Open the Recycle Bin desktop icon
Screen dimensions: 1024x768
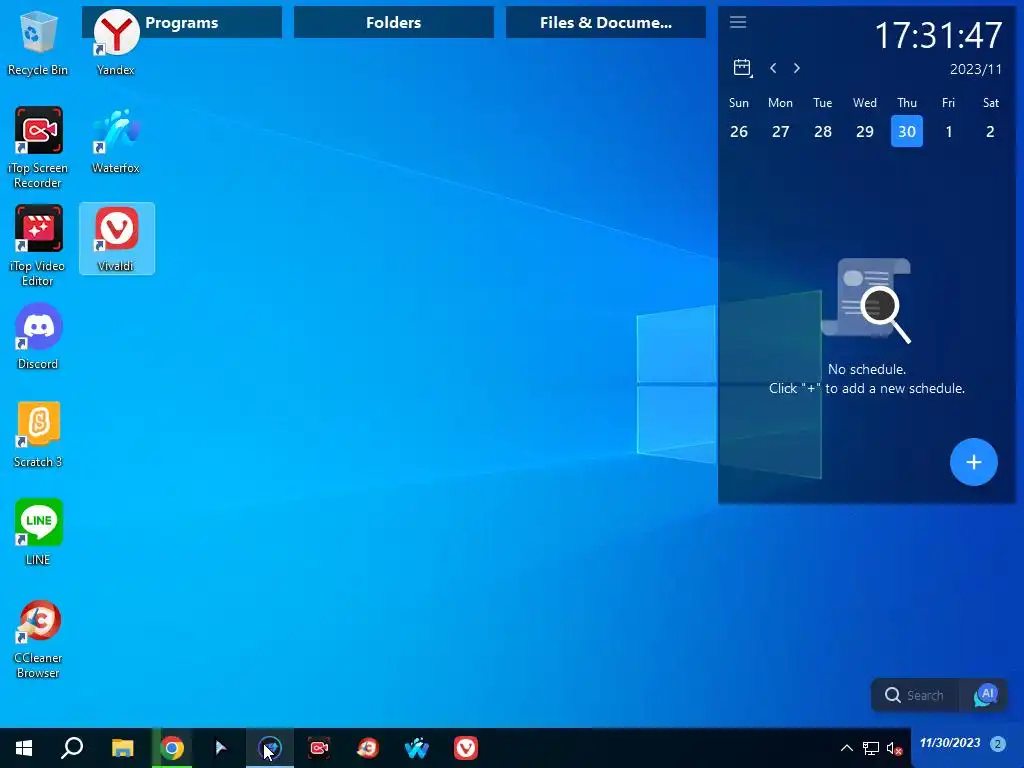pos(38,43)
